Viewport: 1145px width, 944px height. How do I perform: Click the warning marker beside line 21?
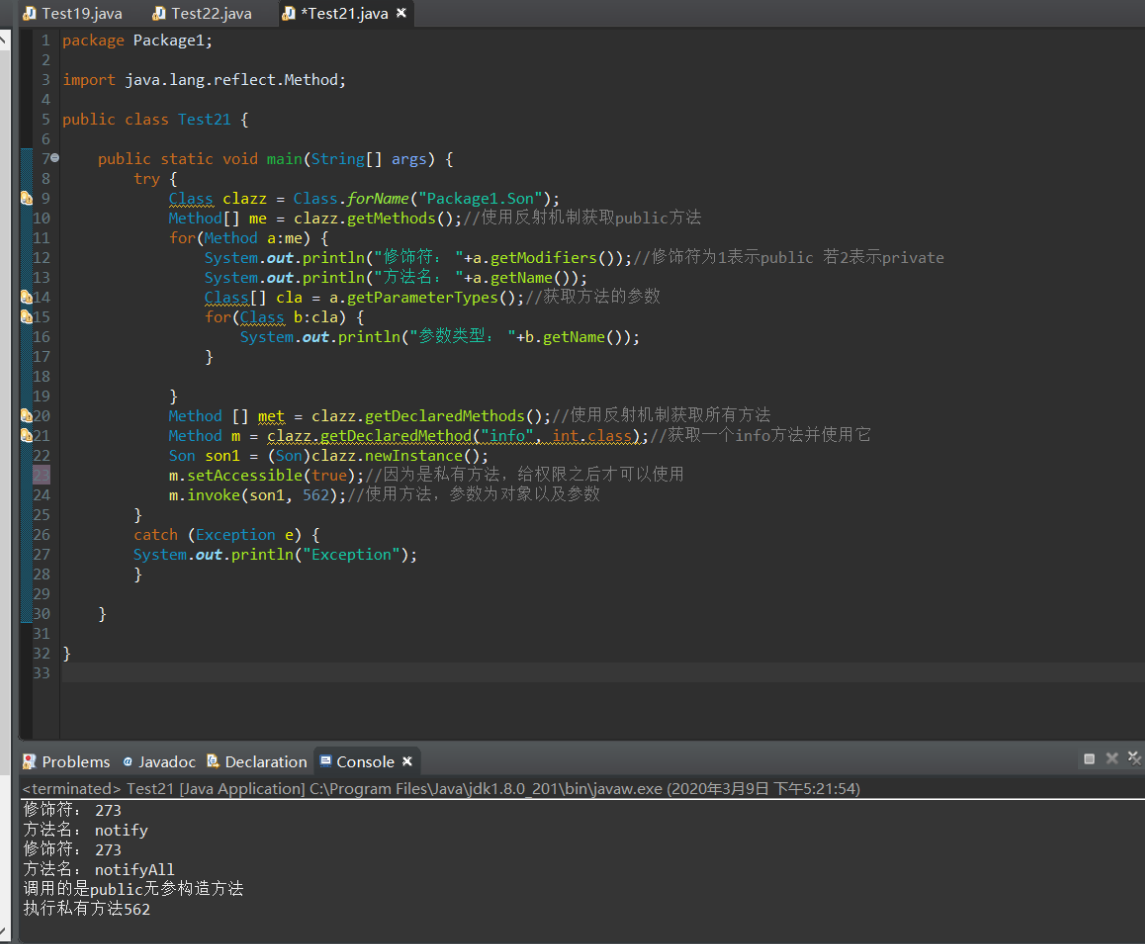point(26,436)
